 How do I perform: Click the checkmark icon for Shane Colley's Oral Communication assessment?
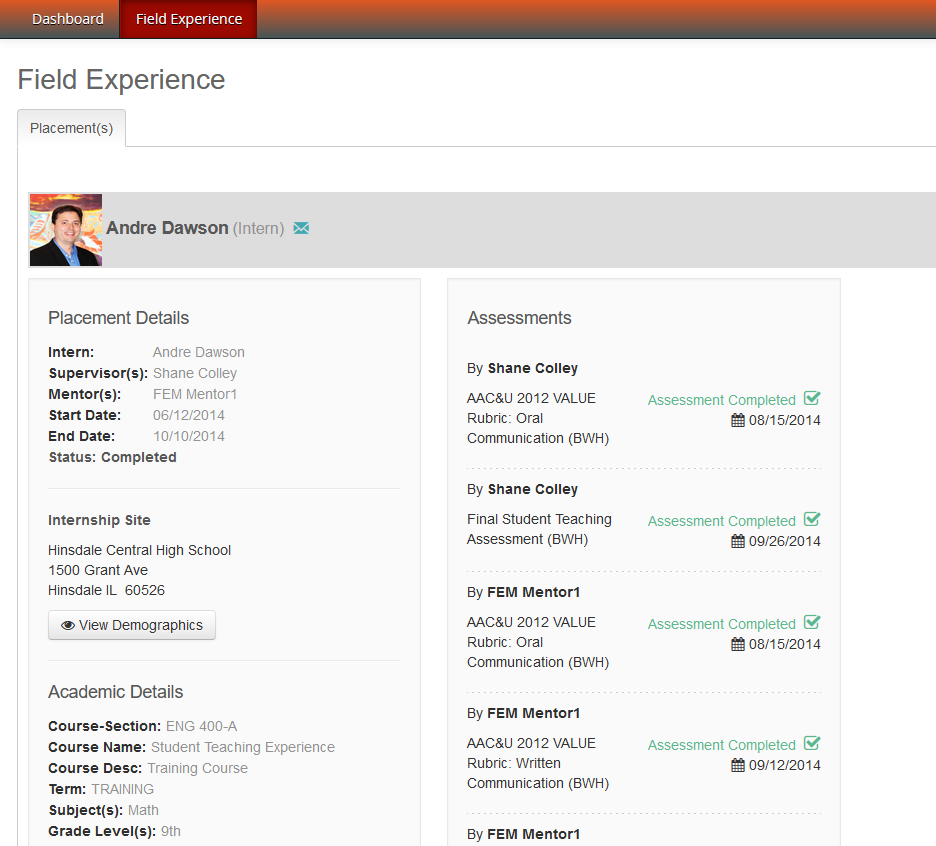812,398
